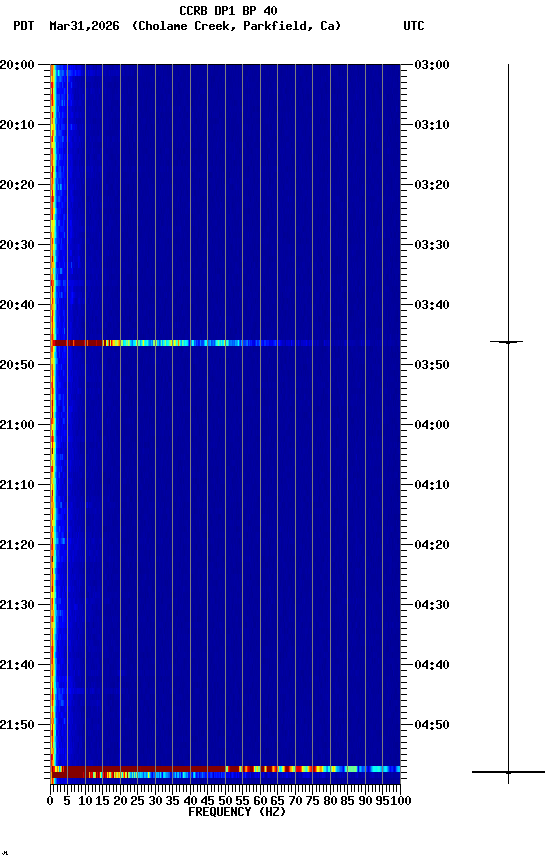Click the 04:50 UTC time label
Screen dimensions: 552x864
[x=432, y=725]
